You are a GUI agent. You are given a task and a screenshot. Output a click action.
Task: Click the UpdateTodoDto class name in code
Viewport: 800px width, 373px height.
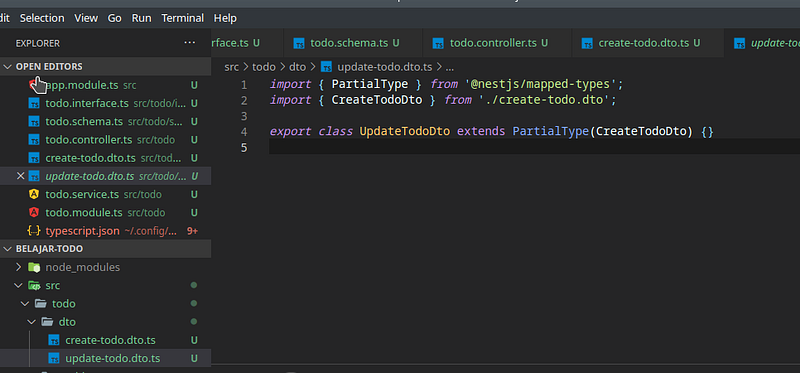coord(405,132)
